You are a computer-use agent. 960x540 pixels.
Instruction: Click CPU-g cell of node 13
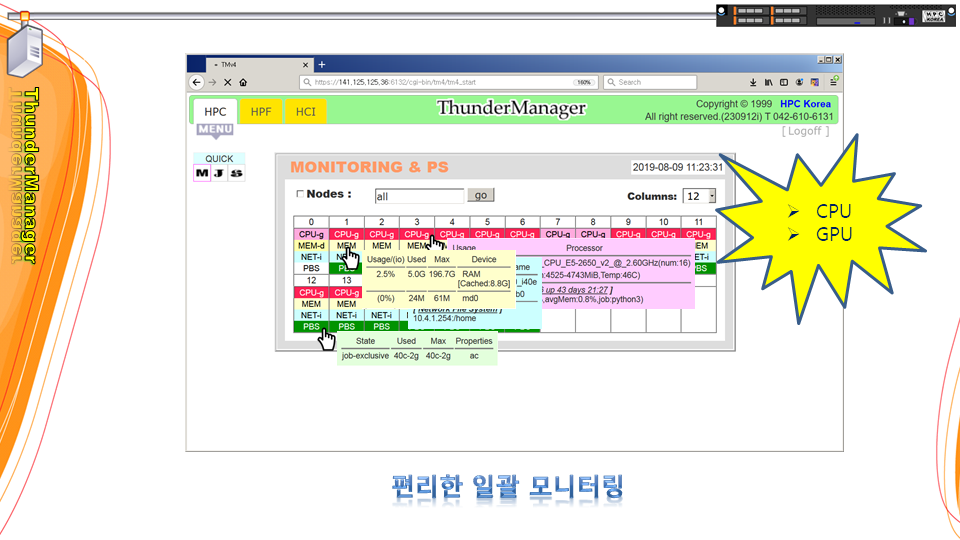tap(347, 293)
